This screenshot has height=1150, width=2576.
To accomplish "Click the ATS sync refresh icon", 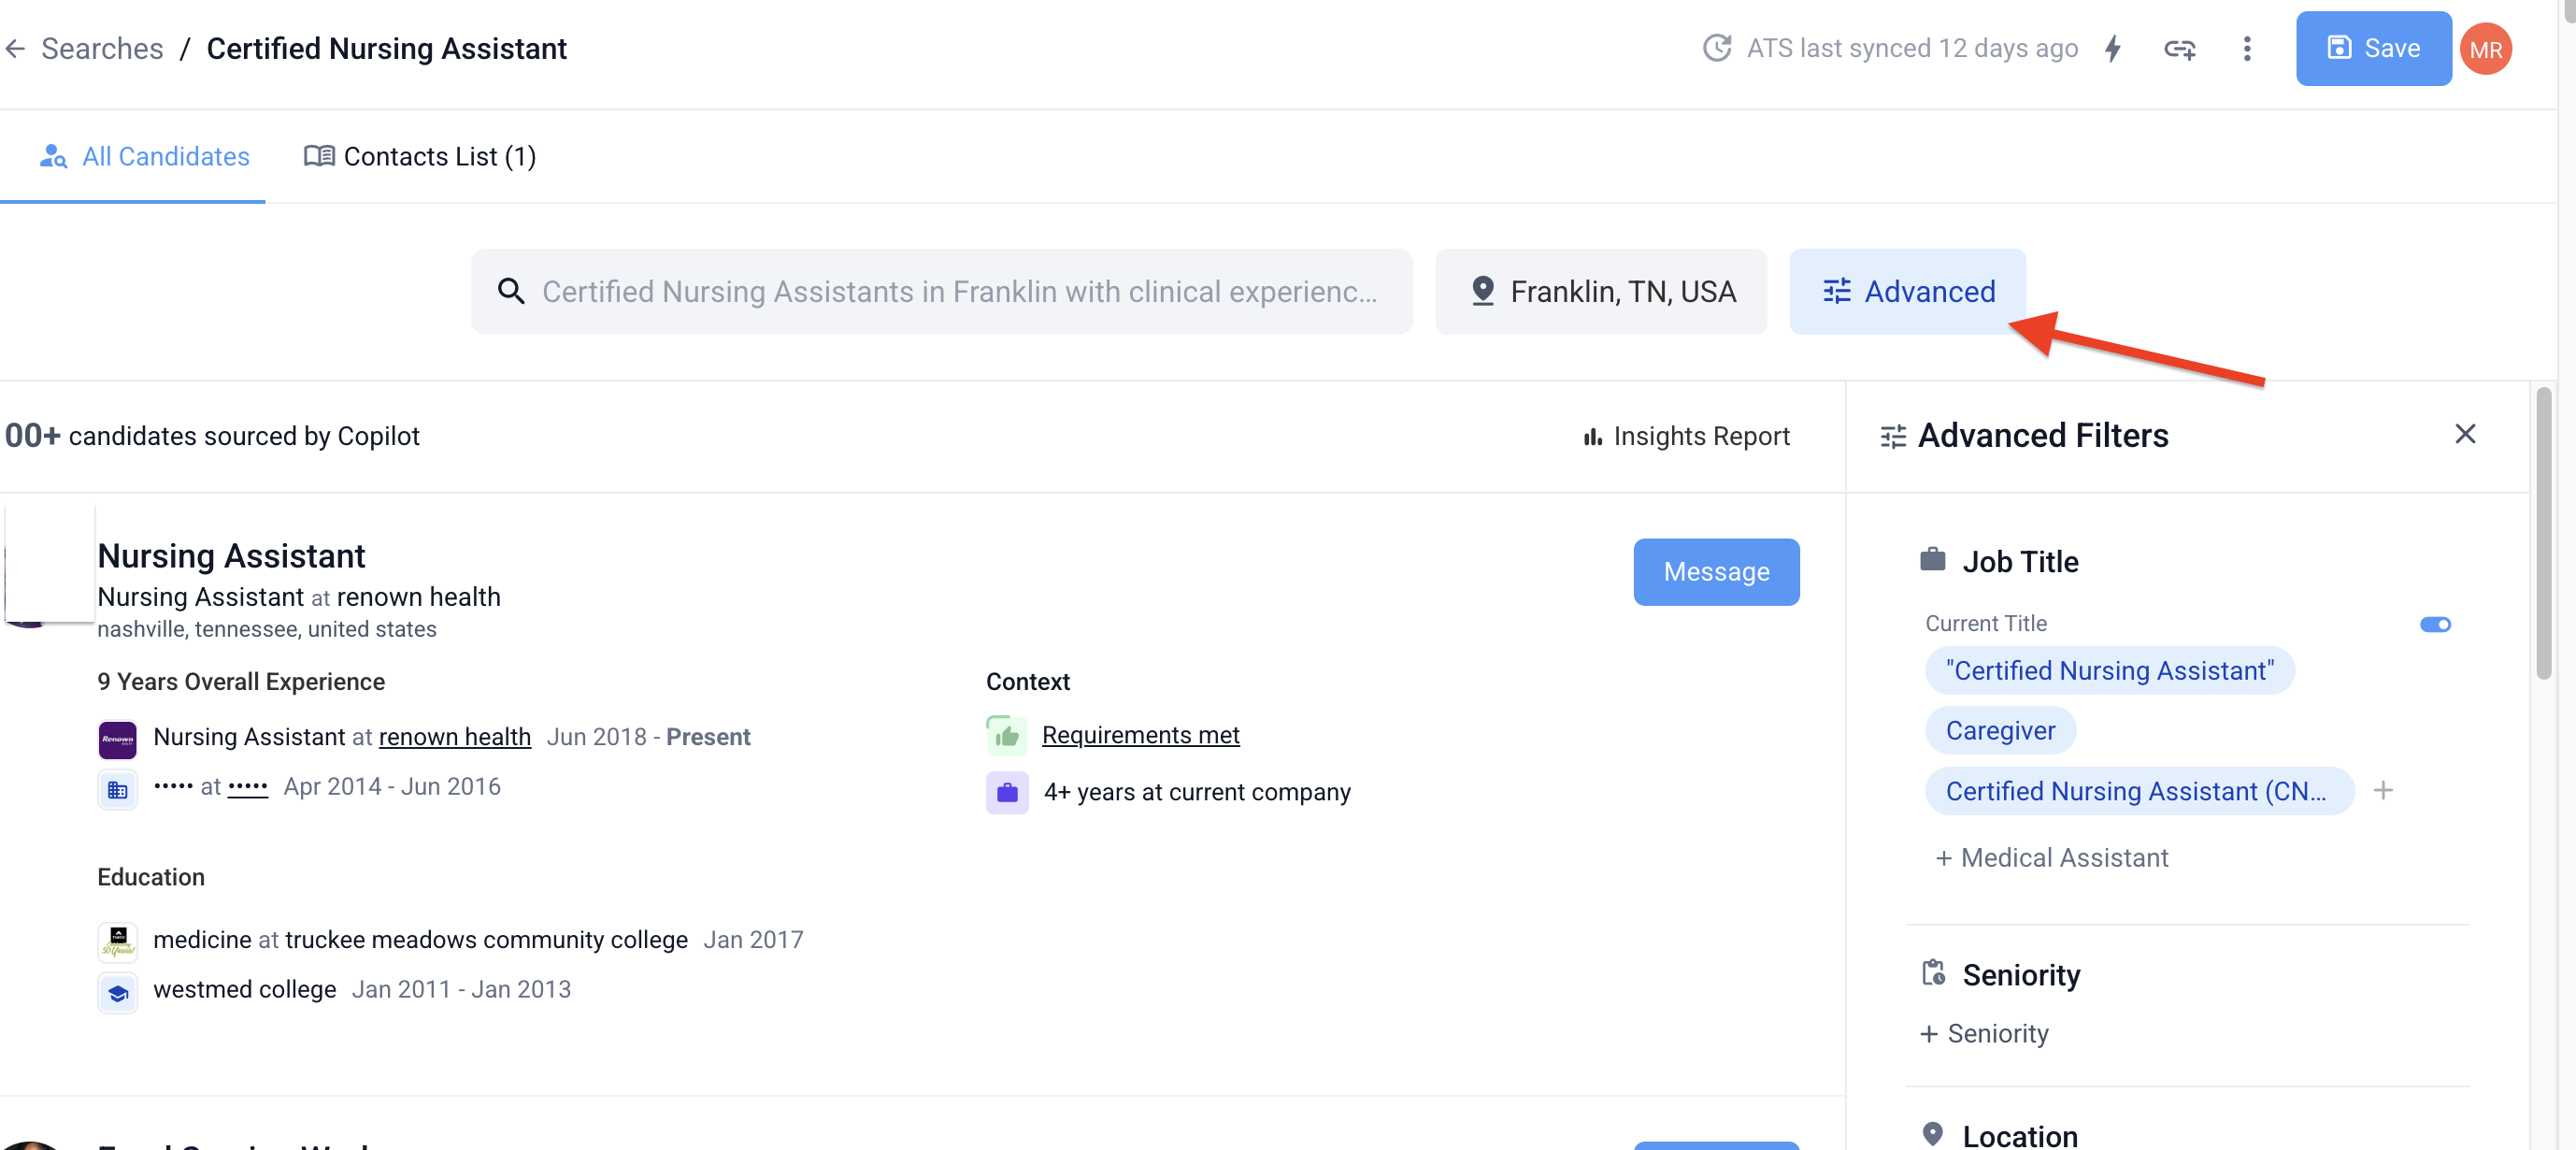I will pyautogui.click(x=1716, y=49).
